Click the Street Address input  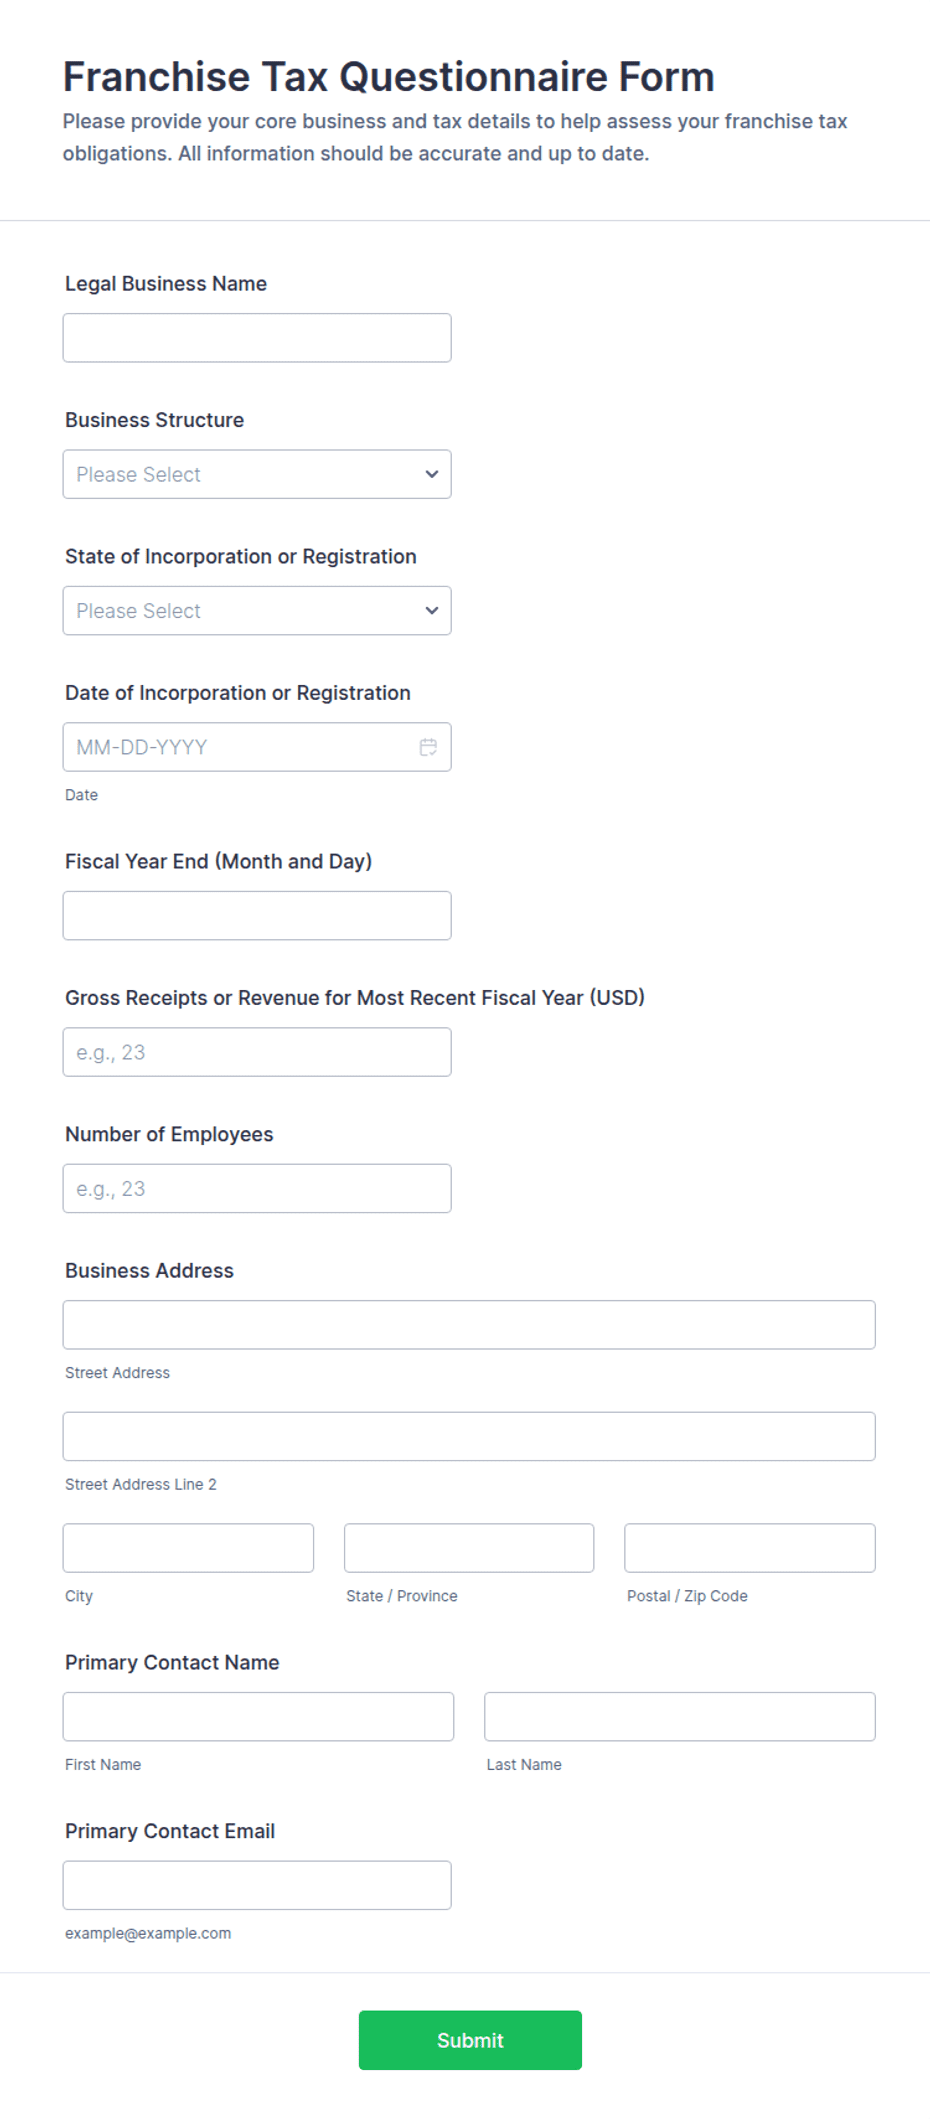(469, 1325)
